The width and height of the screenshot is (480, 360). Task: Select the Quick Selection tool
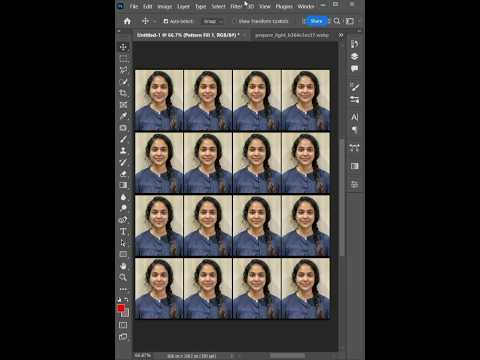pos(123,82)
